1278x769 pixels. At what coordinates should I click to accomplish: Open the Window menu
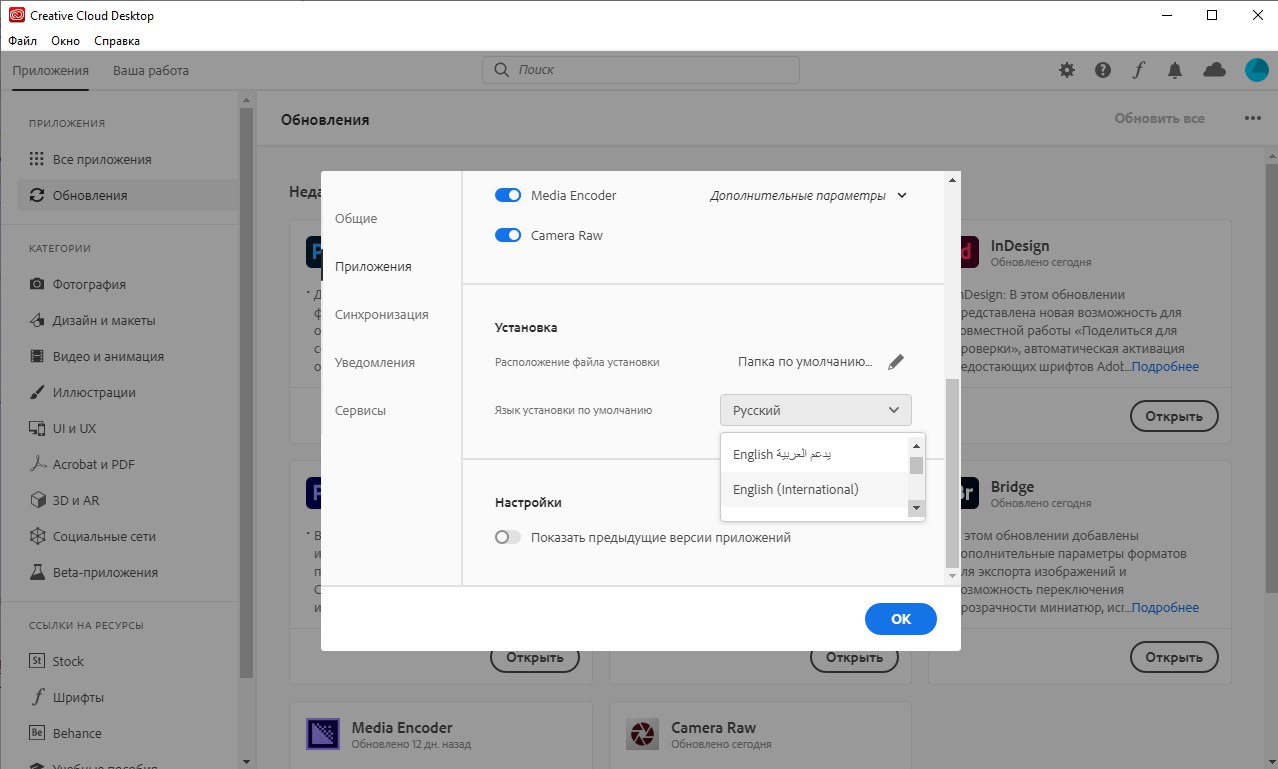point(65,41)
